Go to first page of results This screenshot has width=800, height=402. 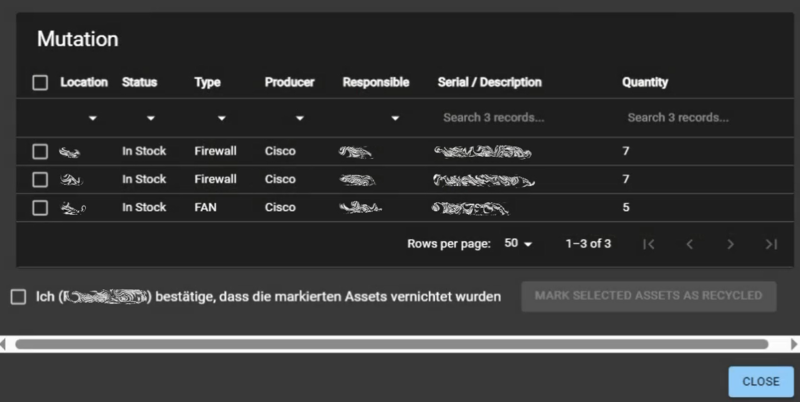point(649,244)
